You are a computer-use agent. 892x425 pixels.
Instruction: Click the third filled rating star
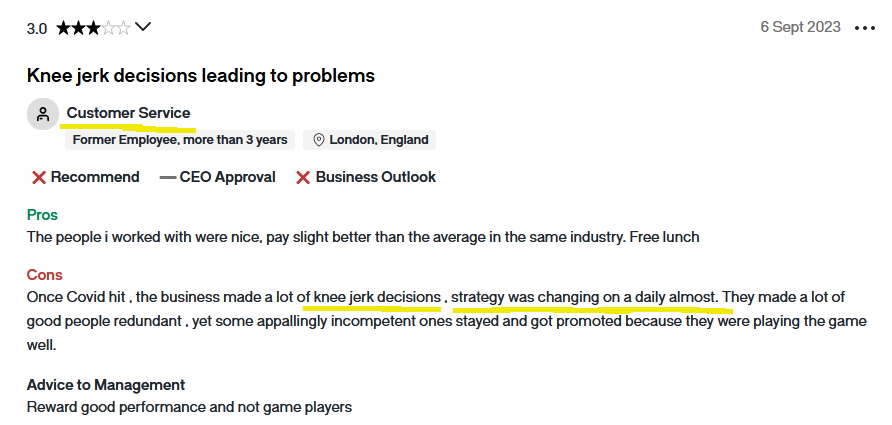94,28
